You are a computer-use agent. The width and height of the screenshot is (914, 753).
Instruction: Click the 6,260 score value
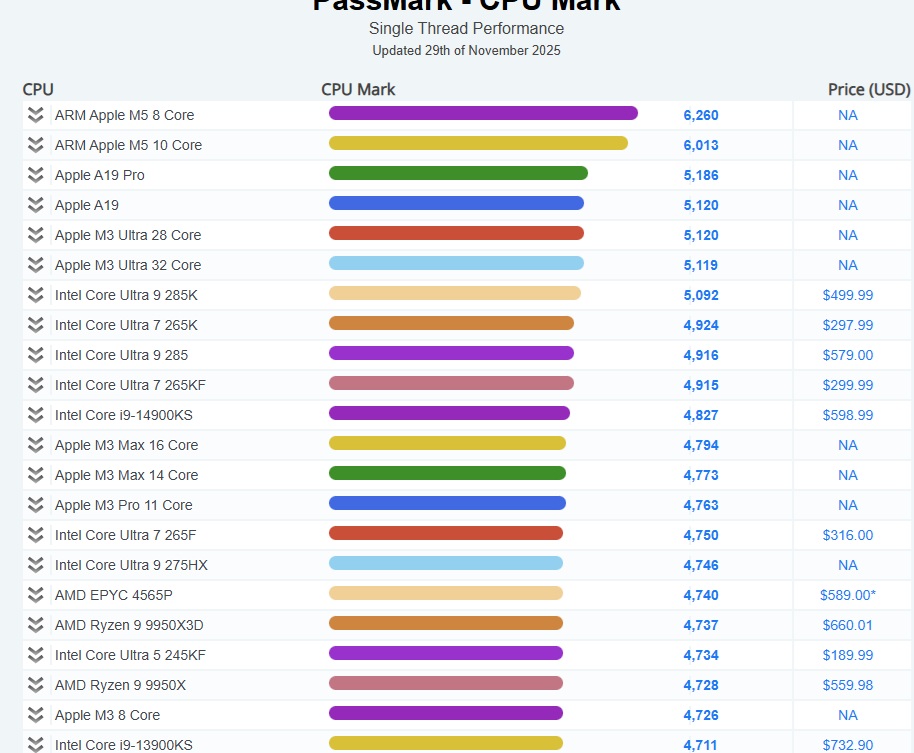(701, 115)
